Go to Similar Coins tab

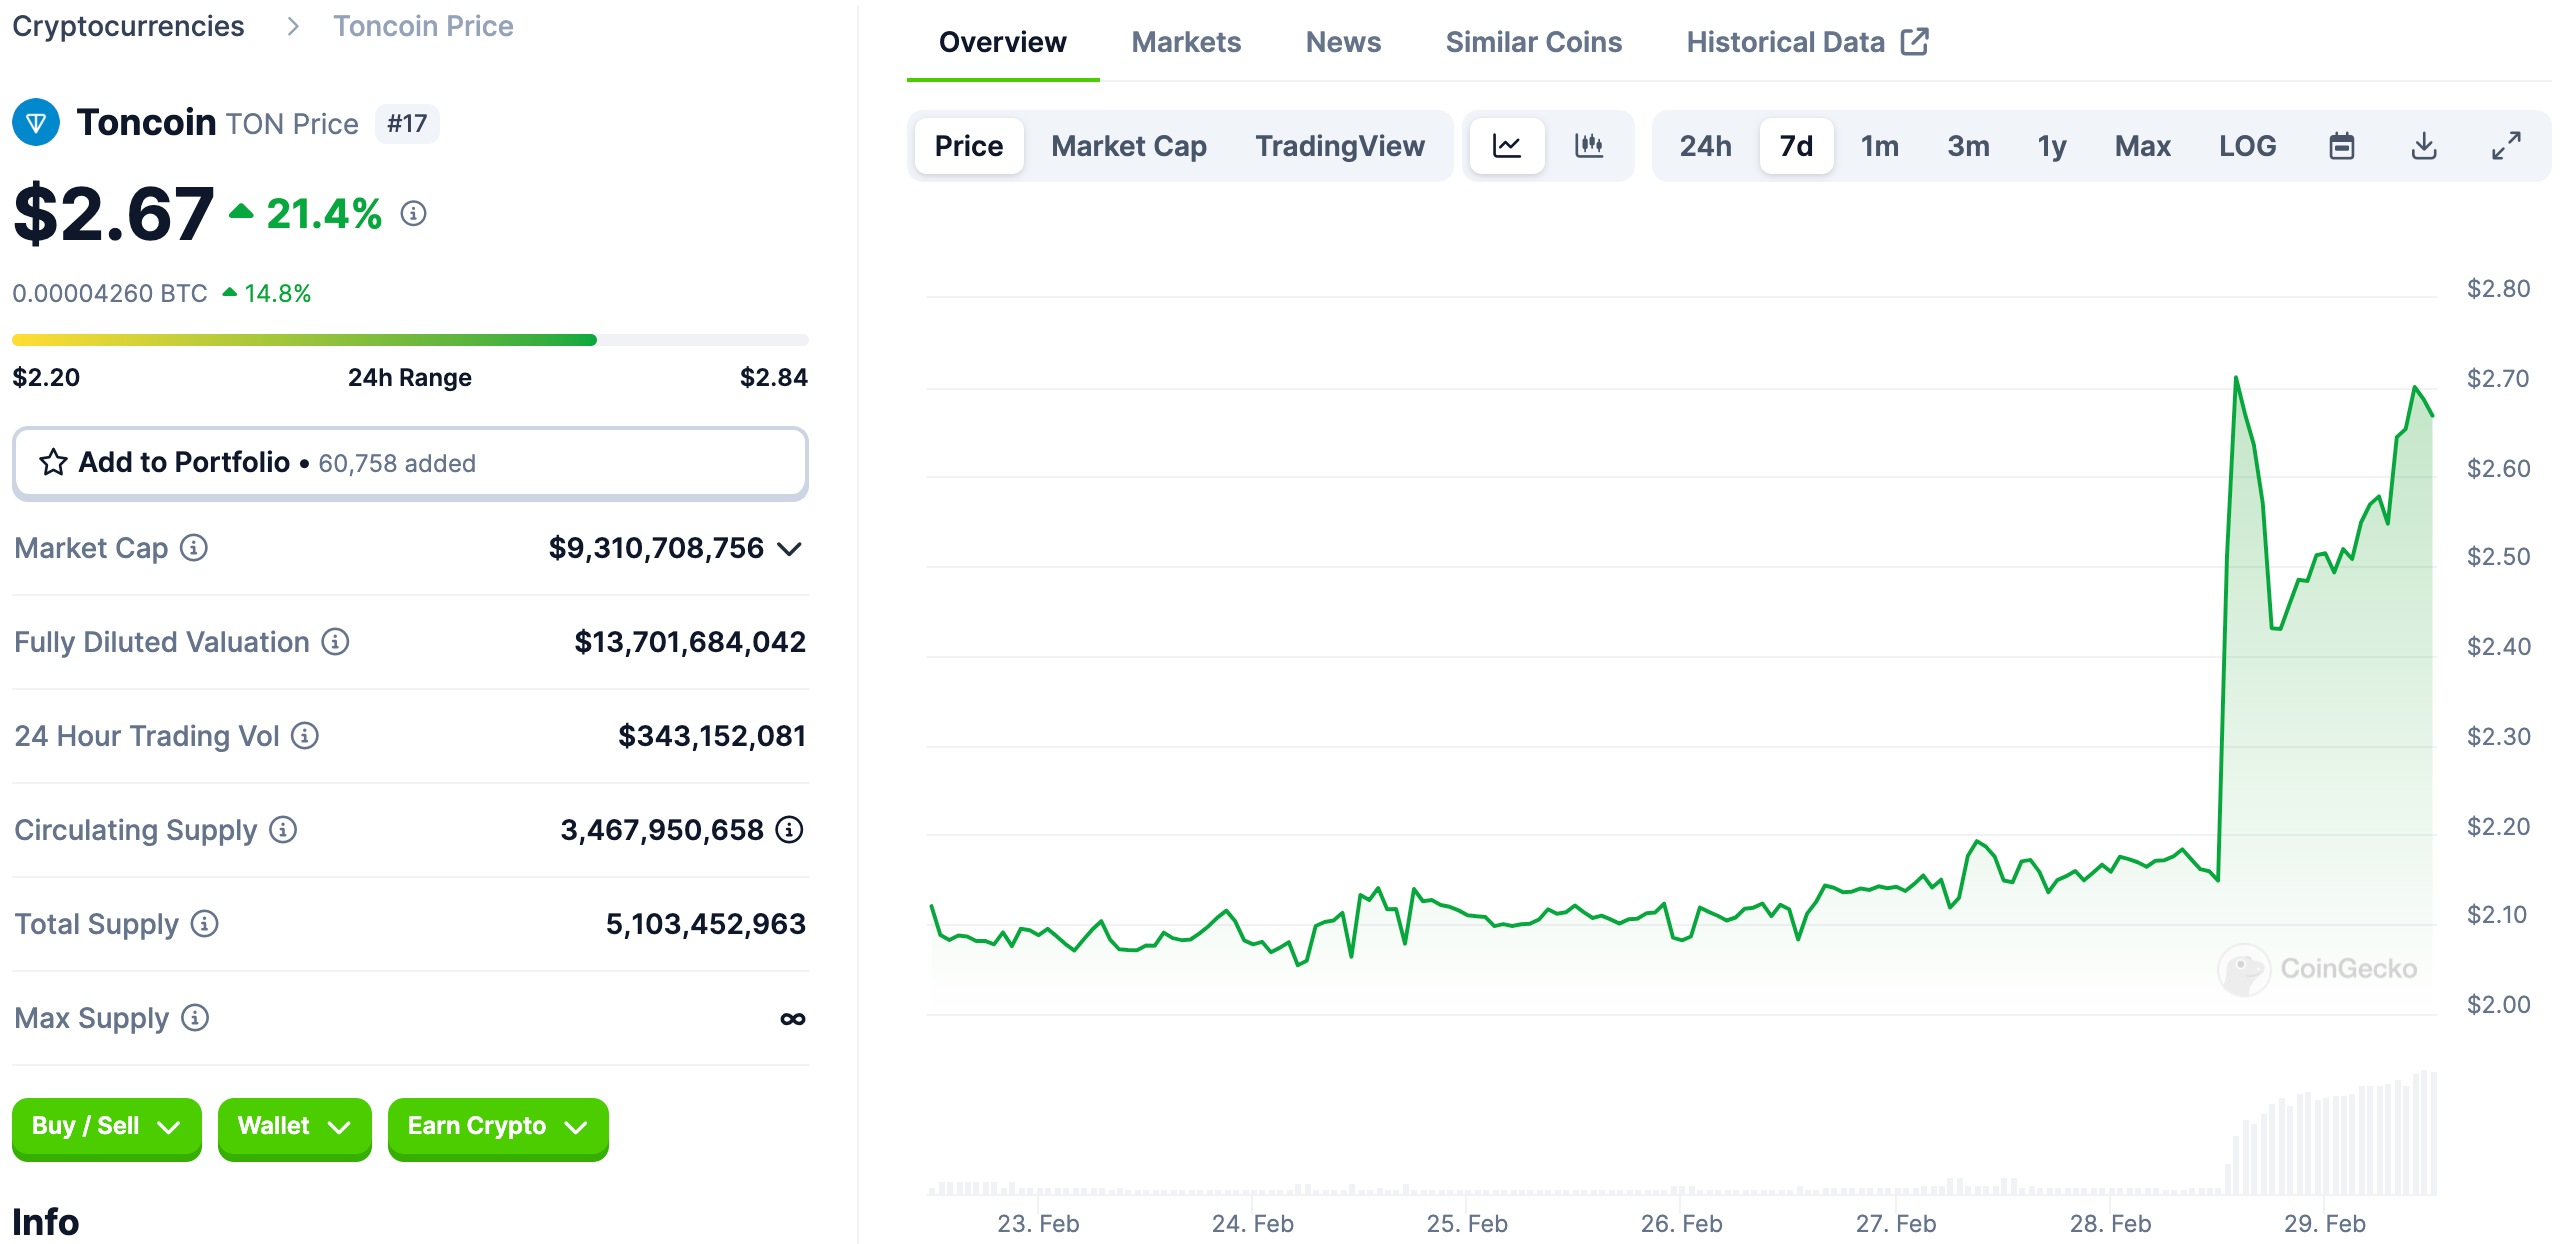pos(1533,42)
